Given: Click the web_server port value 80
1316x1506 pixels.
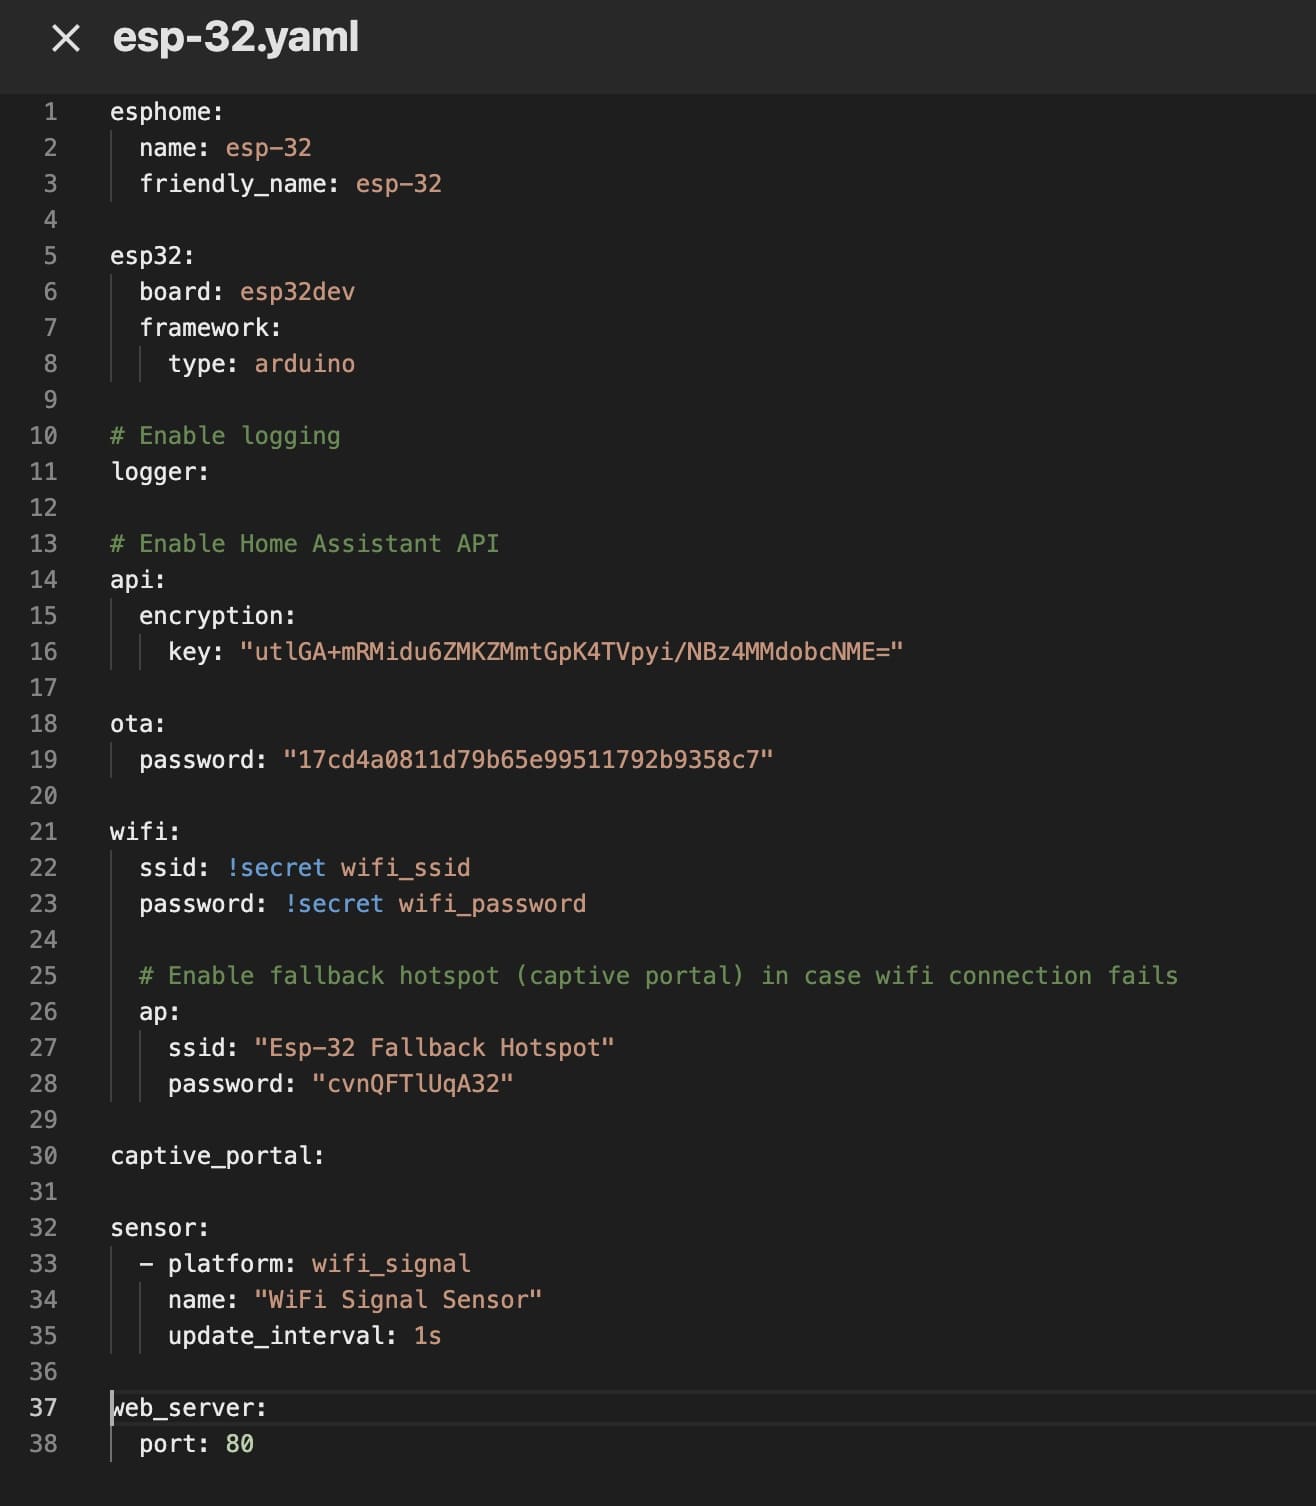Looking at the screenshot, I should [239, 1444].
